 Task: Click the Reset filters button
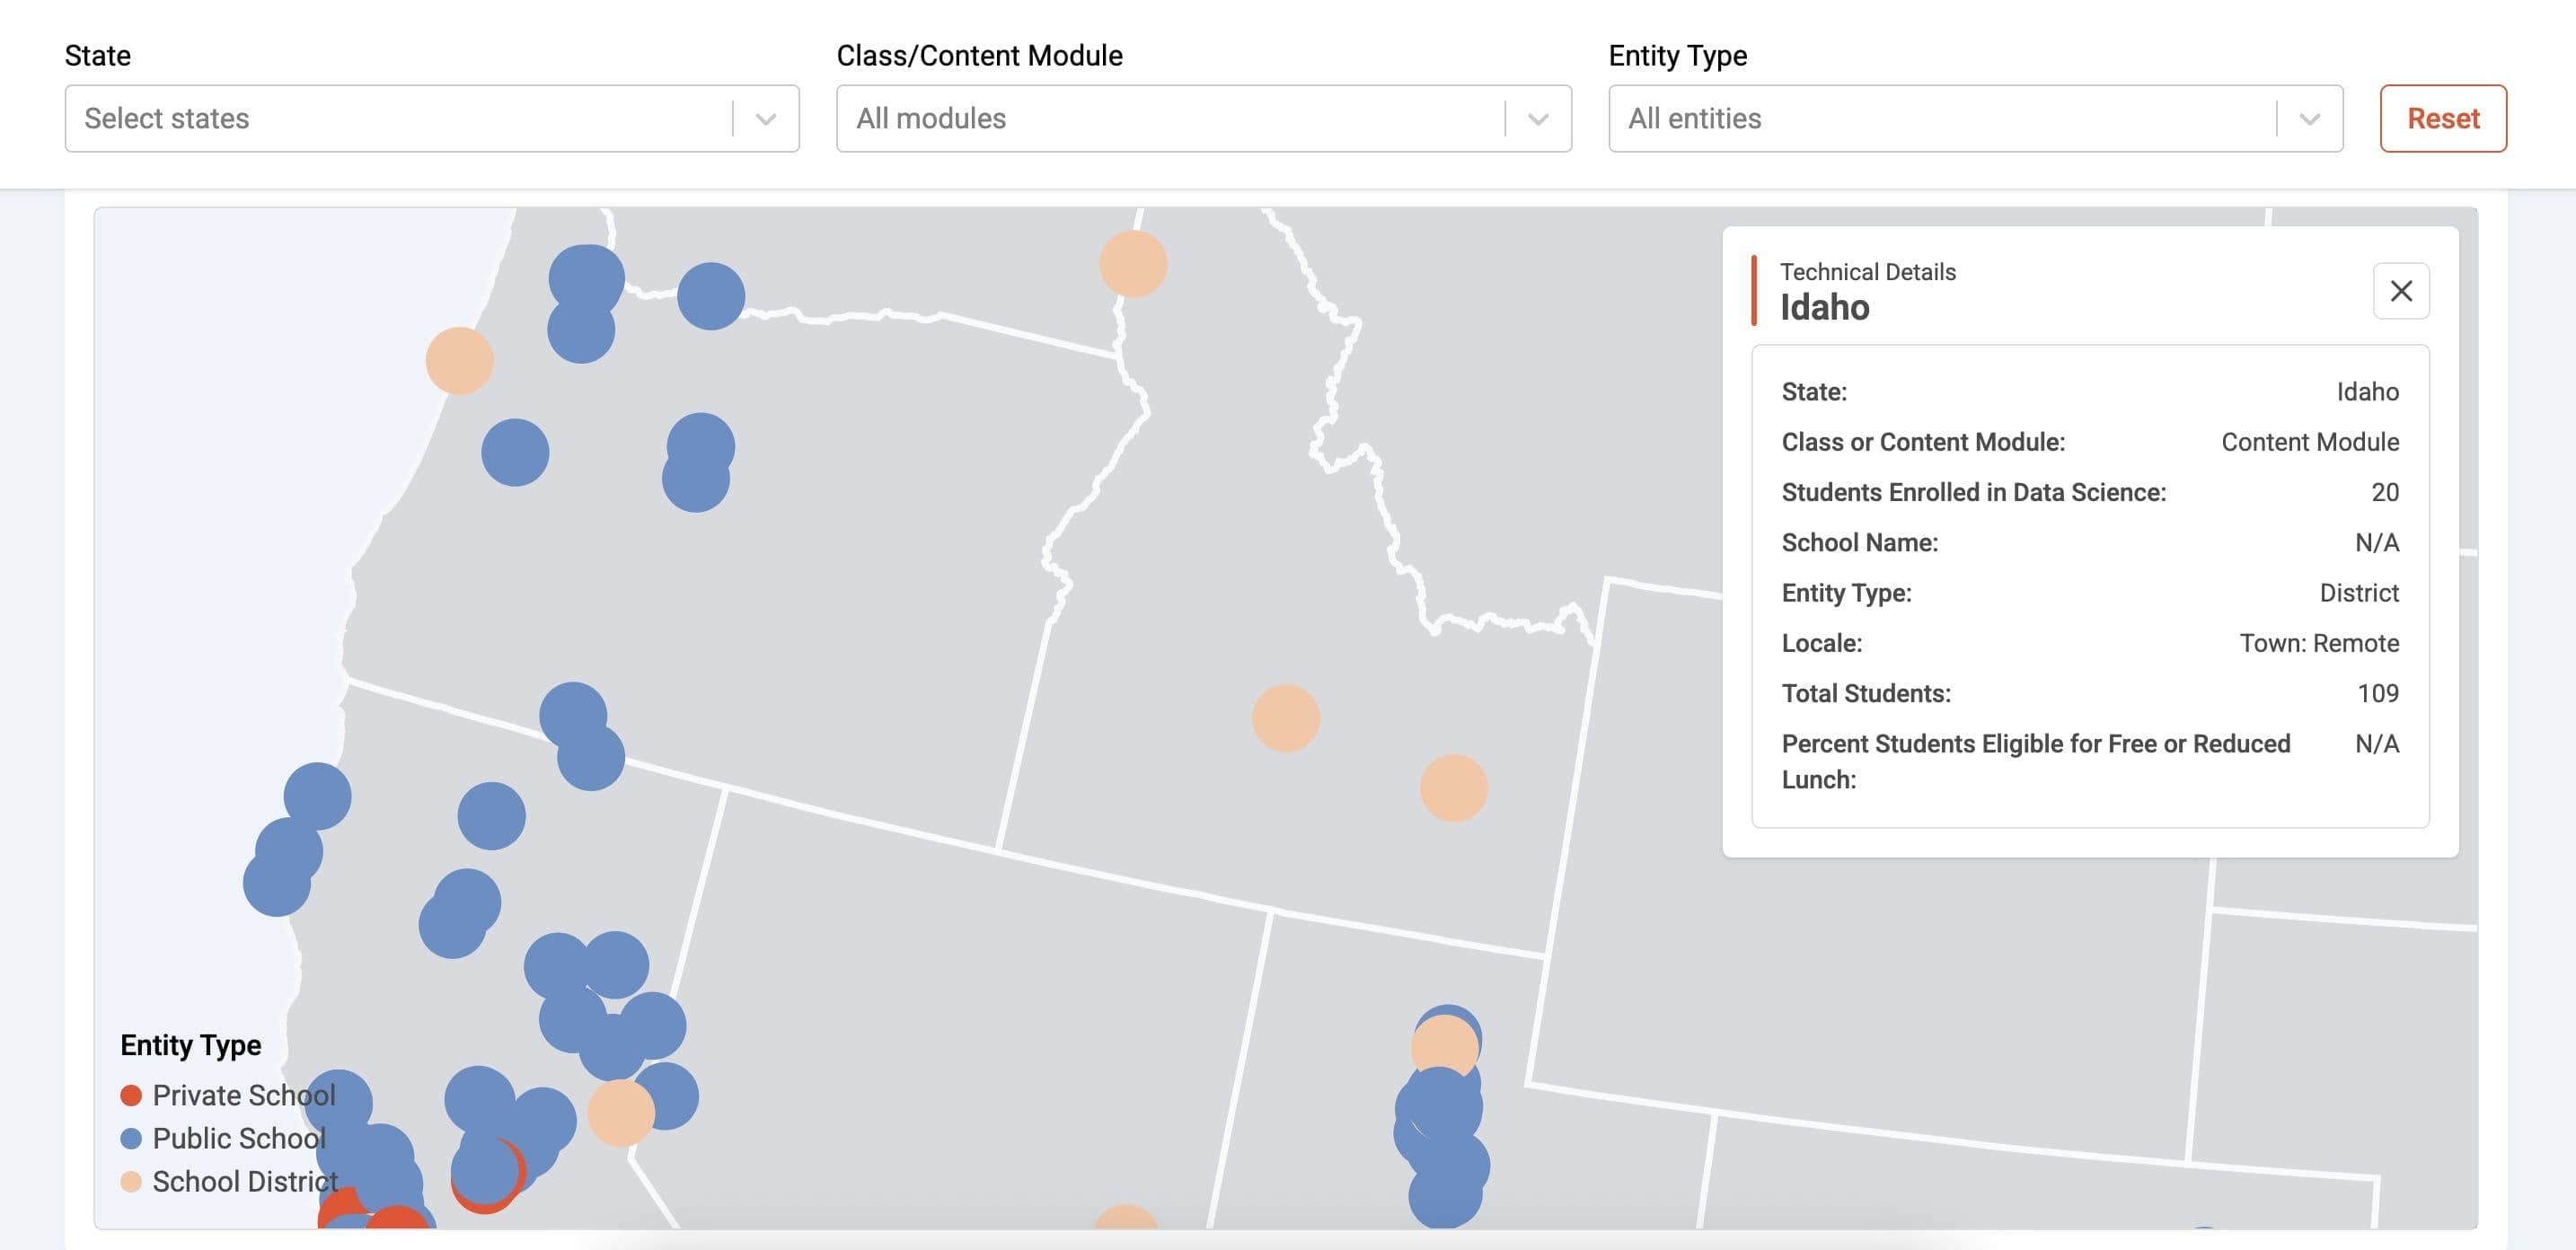click(2442, 118)
